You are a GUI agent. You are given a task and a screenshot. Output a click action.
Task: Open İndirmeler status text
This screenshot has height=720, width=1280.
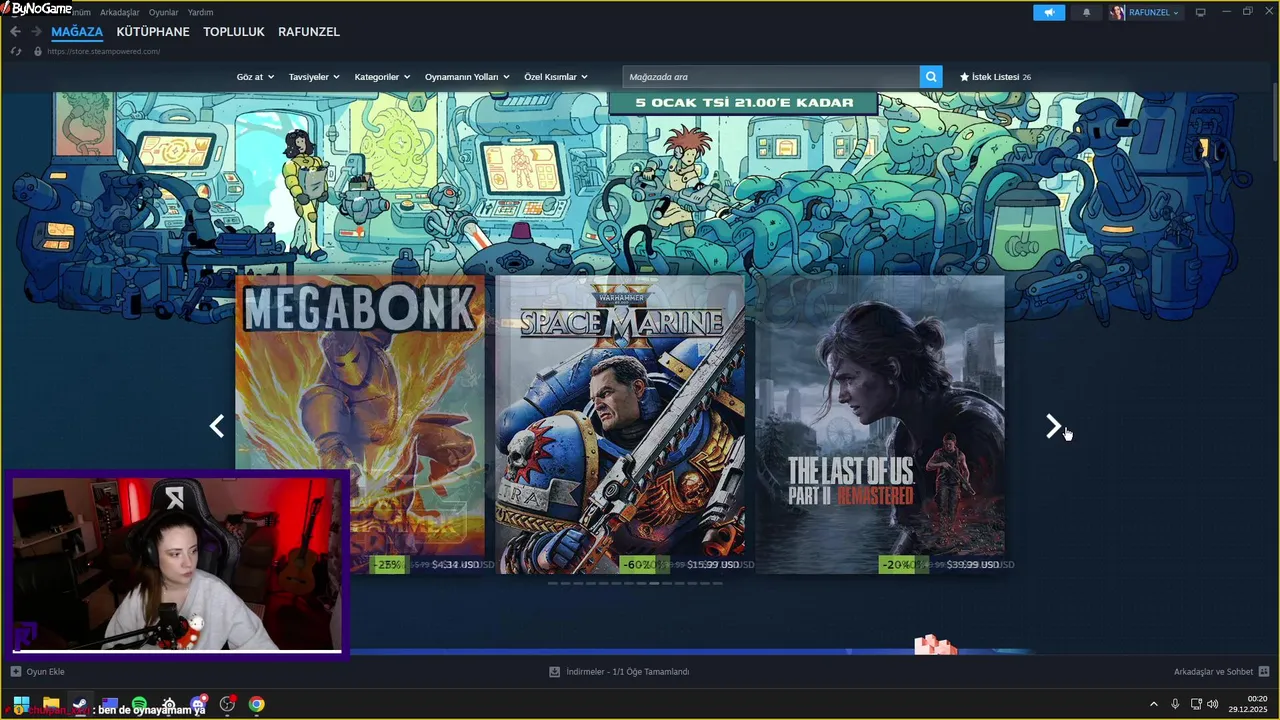coord(627,672)
